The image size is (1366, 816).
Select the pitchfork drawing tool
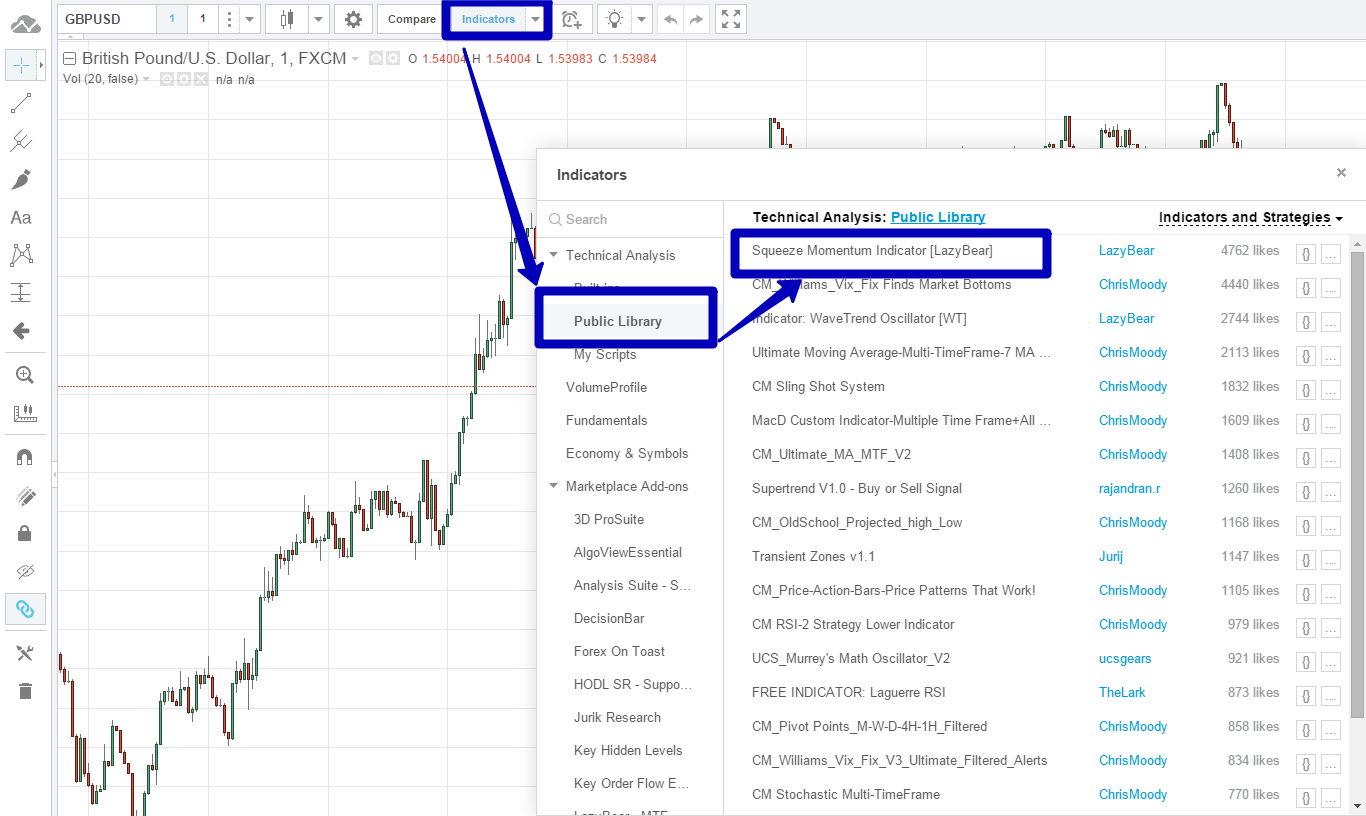pyautogui.click(x=21, y=141)
